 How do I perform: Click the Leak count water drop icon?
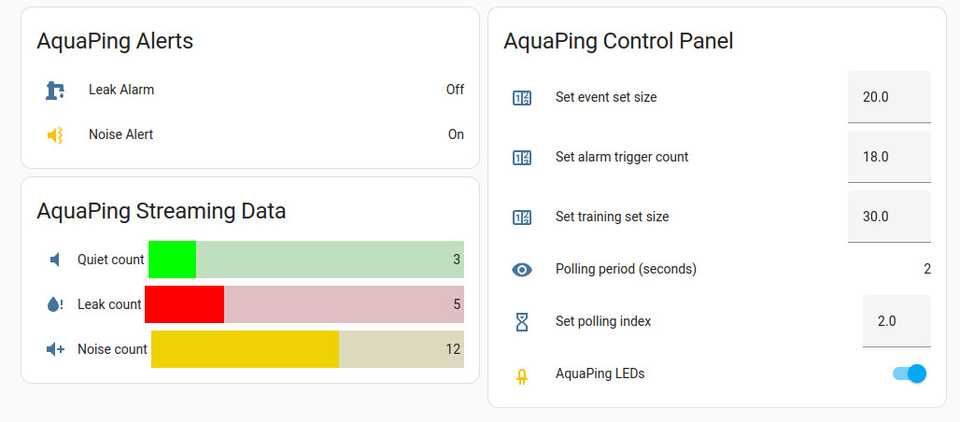coord(55,305)
